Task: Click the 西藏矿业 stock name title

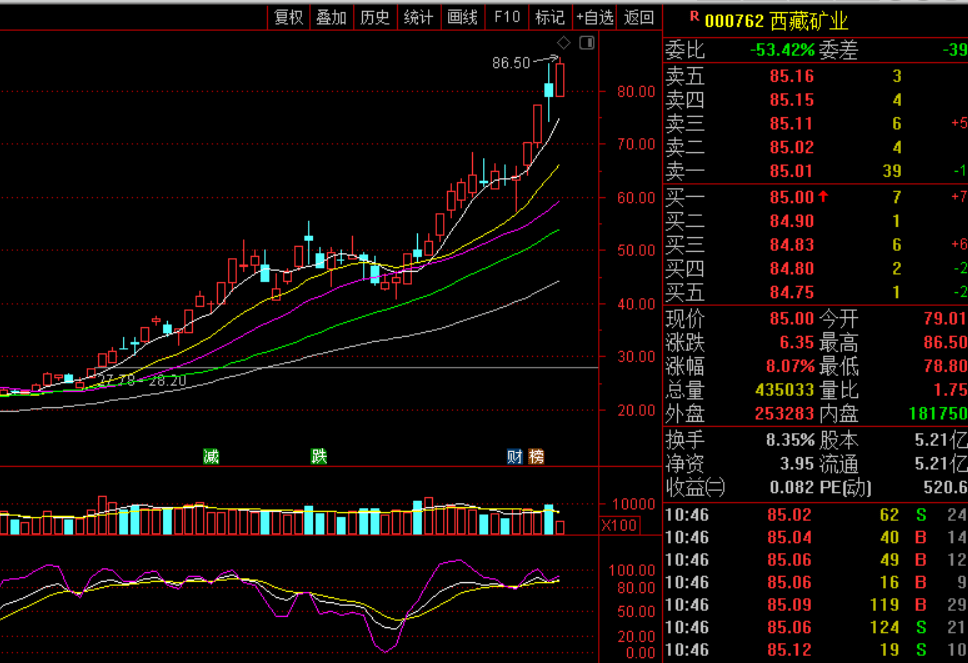Action: [x=809, y=21]
